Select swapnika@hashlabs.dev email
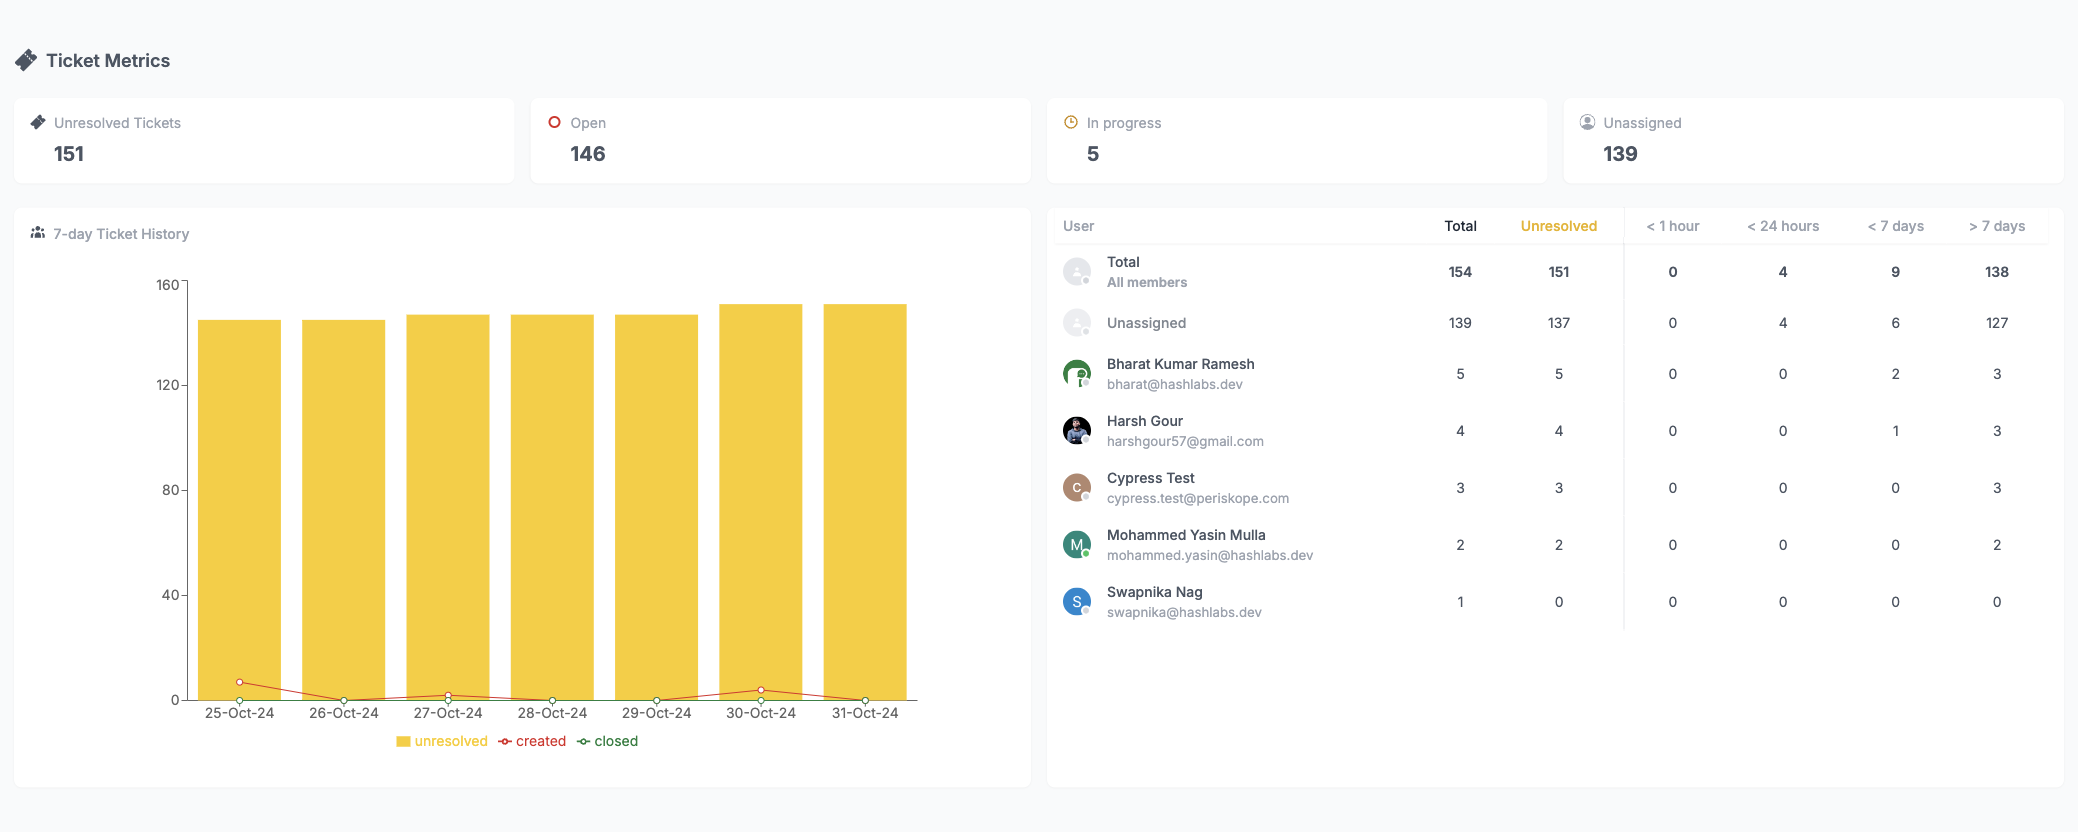Screen dimensions: 2078x832 [1184, 612]
